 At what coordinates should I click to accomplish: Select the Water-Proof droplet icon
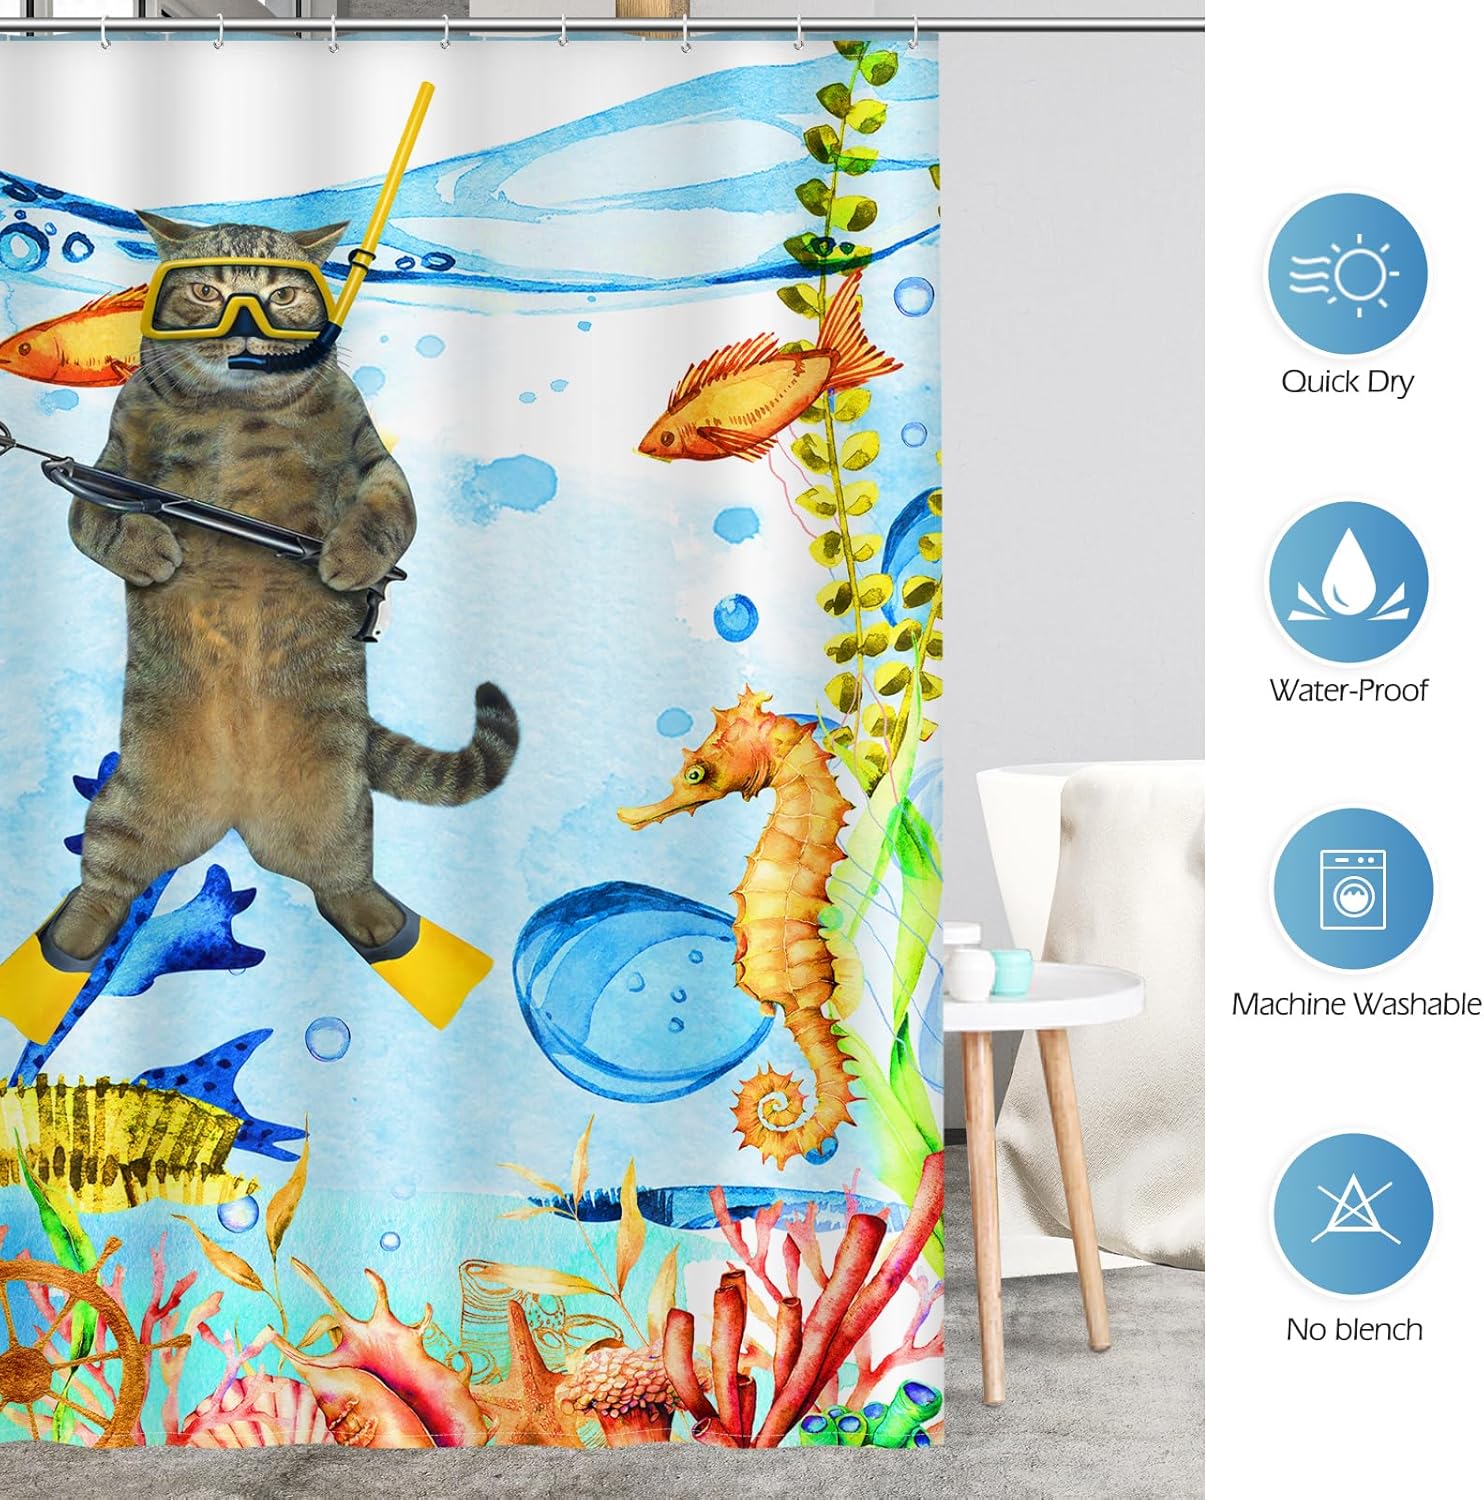pos(1348,582)
